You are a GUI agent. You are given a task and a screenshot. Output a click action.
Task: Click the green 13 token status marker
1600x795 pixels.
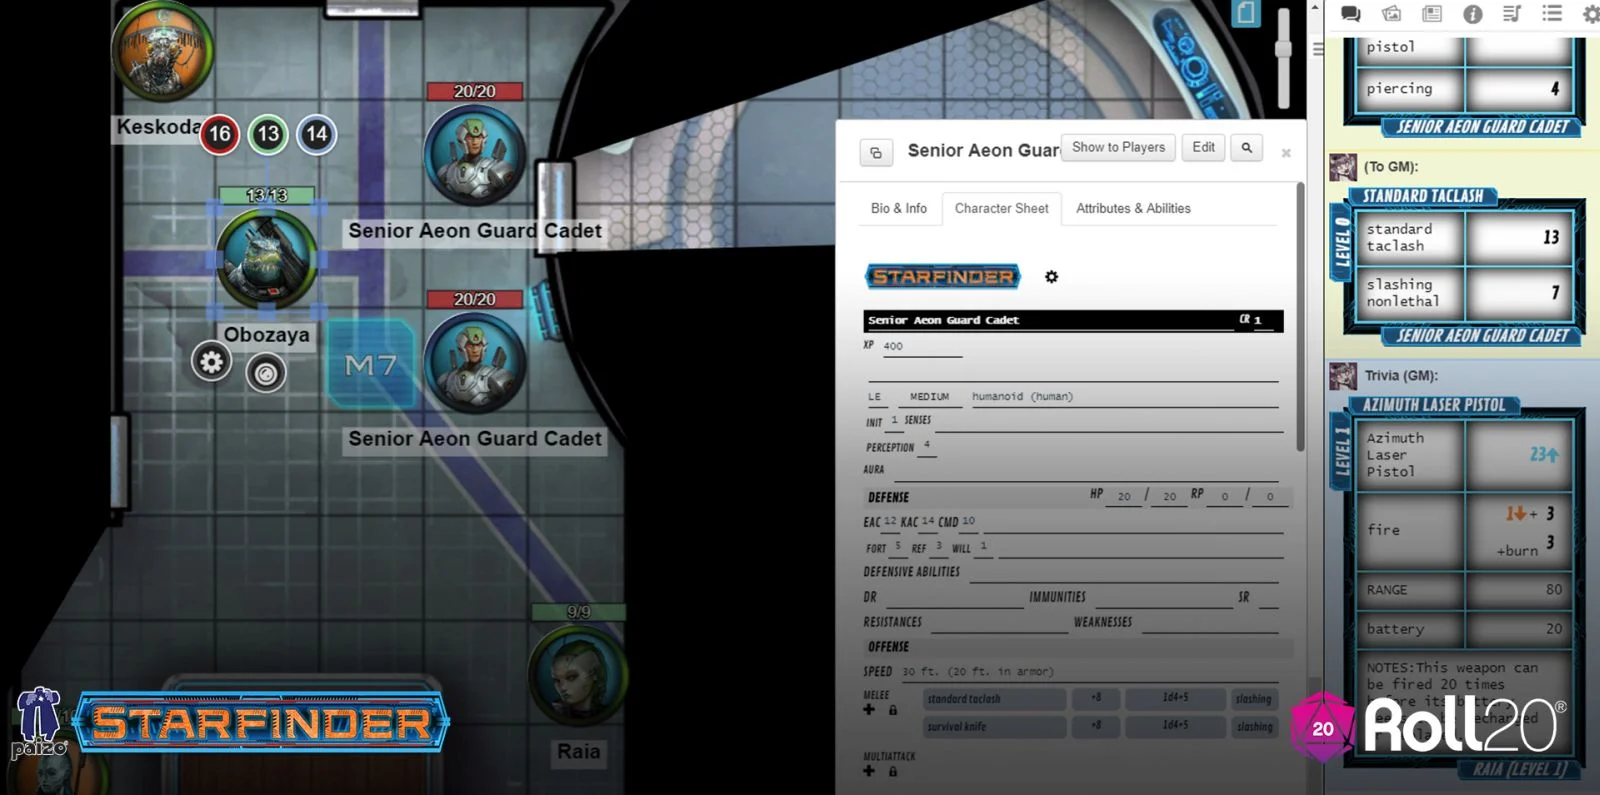tap(268, 134)
